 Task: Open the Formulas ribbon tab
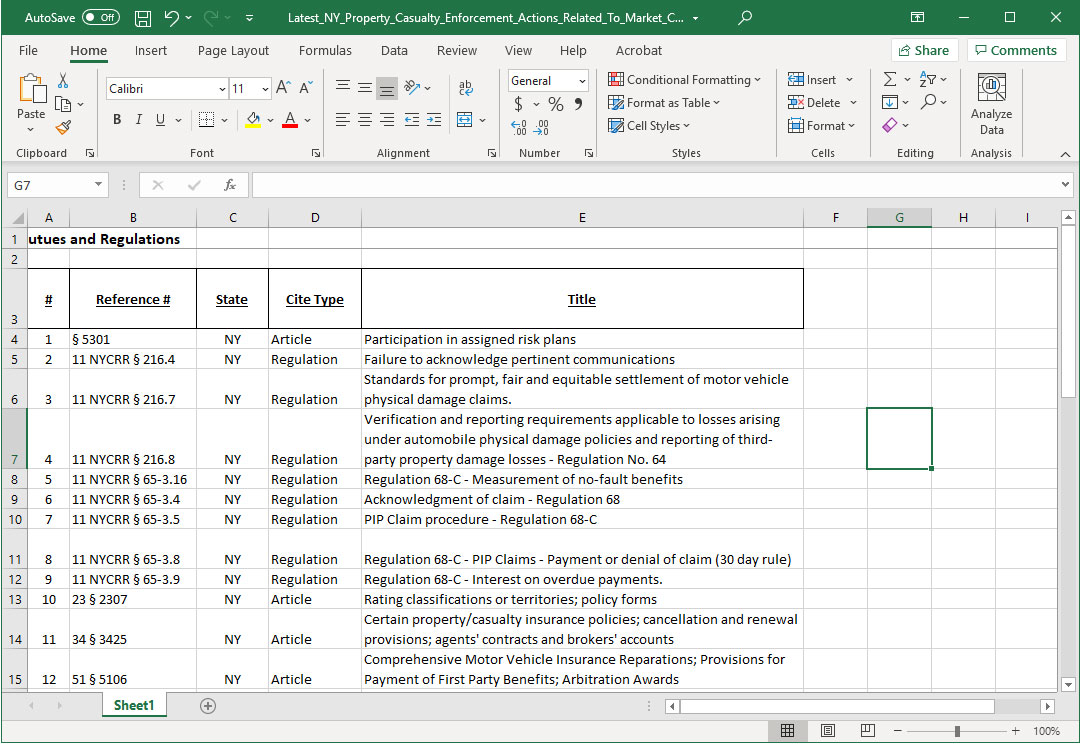[325, 50]
